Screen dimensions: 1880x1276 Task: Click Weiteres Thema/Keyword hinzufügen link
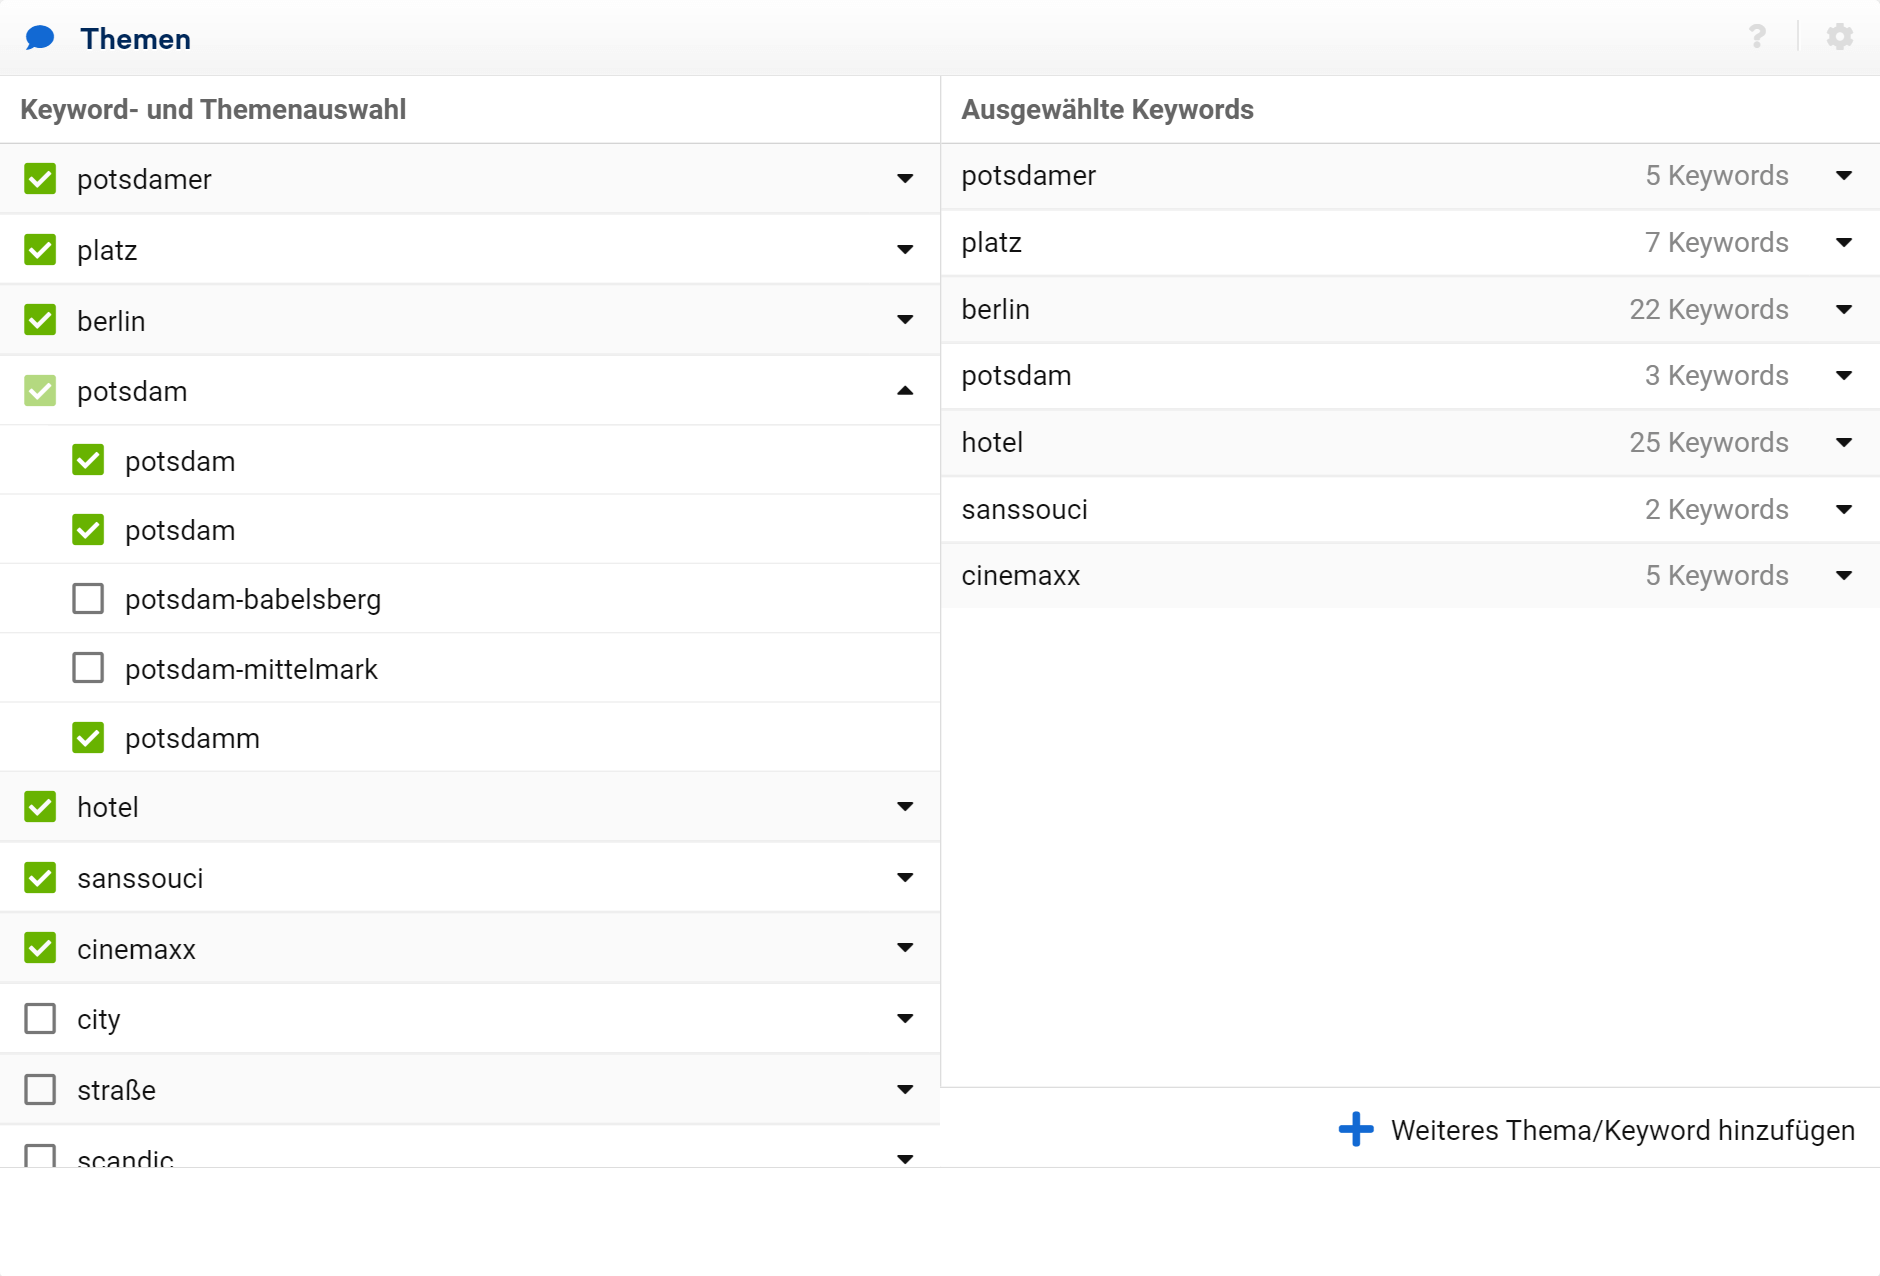click(x=1622, y=1130)
